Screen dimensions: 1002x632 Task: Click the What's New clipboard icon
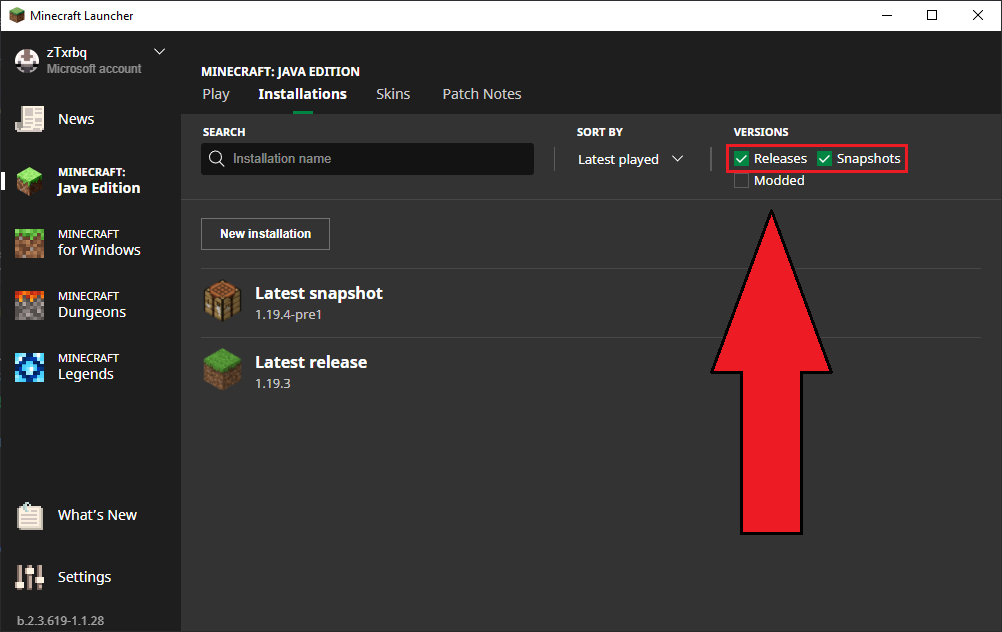point(29,516)
